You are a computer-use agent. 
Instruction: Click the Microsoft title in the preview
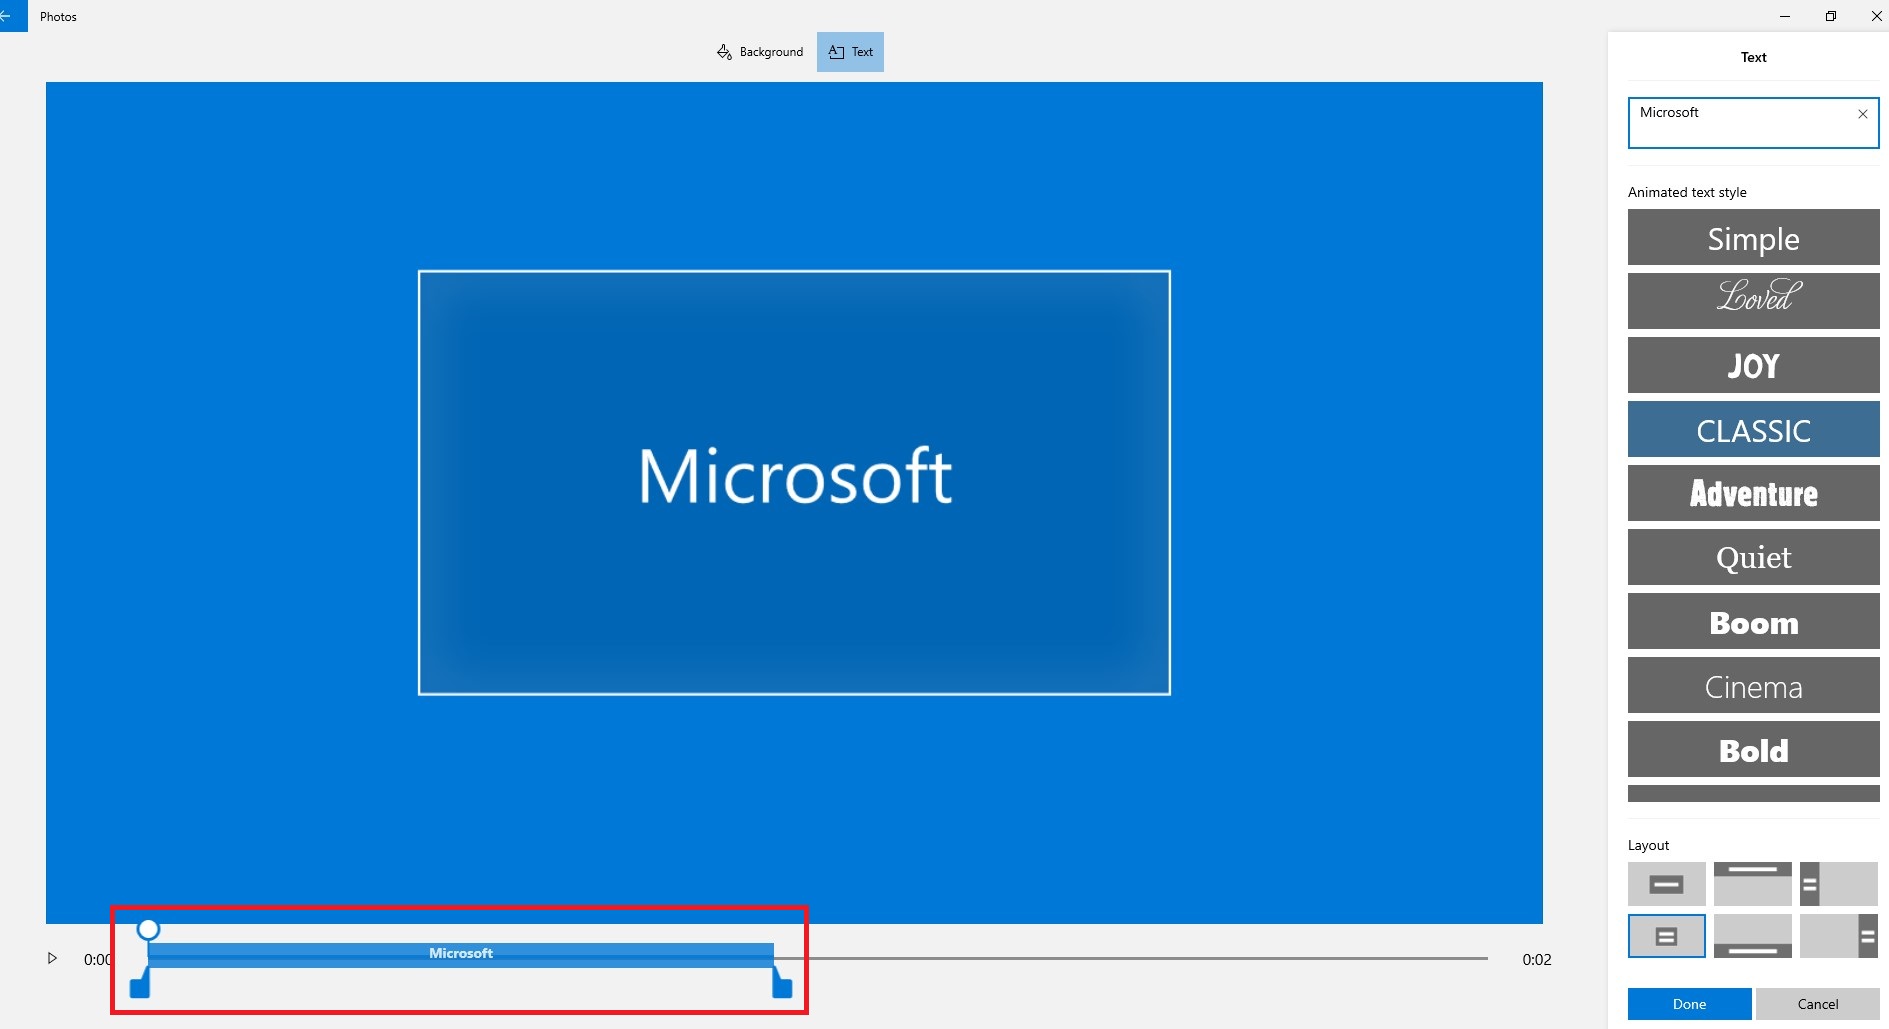point(795,476)
